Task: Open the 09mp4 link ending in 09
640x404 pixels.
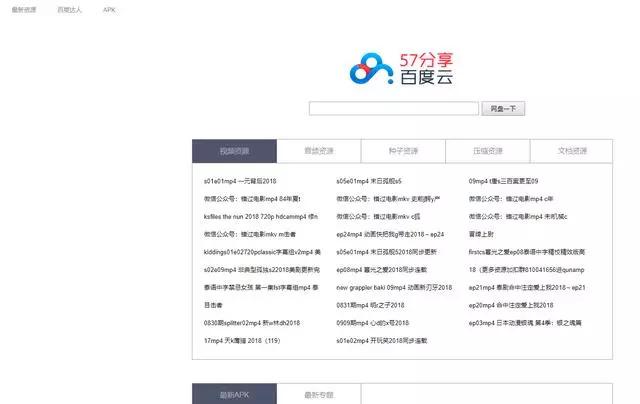Action: point(503,181)
